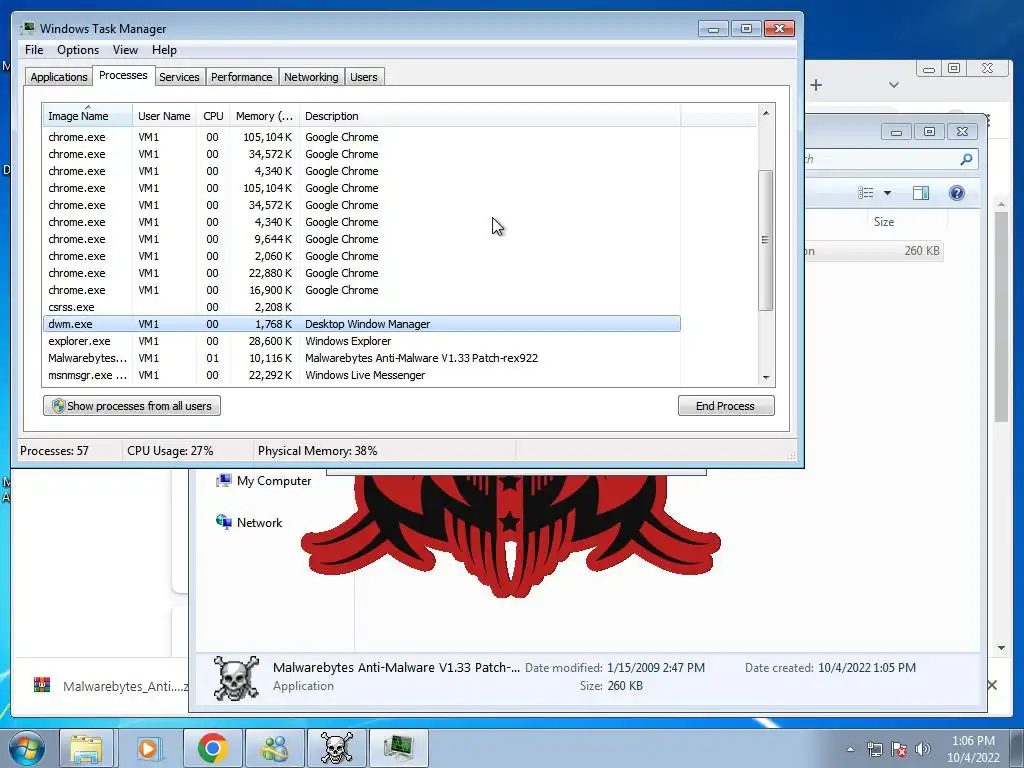Click the Explorer search magnifier icon
Image resolution: width=1024 pixels, height=768 pixels.
tap(967, 159)
